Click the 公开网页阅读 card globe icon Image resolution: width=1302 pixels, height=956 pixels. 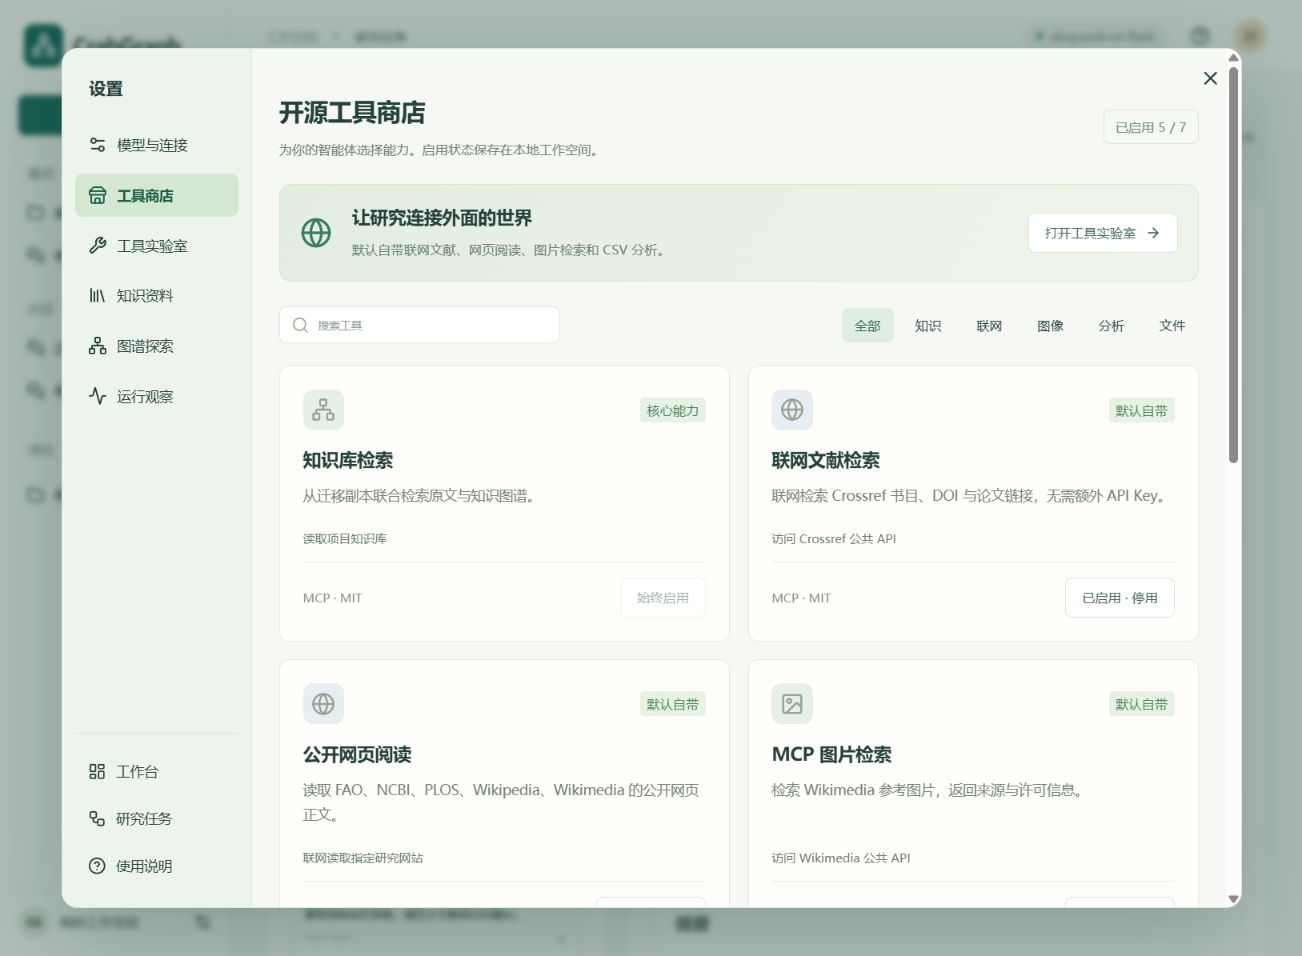click(323, 704)
